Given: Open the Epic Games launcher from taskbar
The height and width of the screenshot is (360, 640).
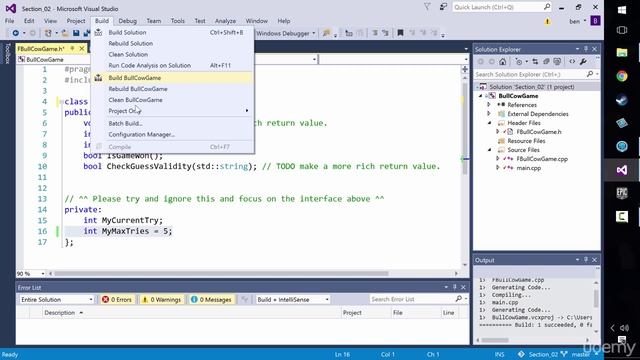Looking at the screenshot, I should click(622, 193).
